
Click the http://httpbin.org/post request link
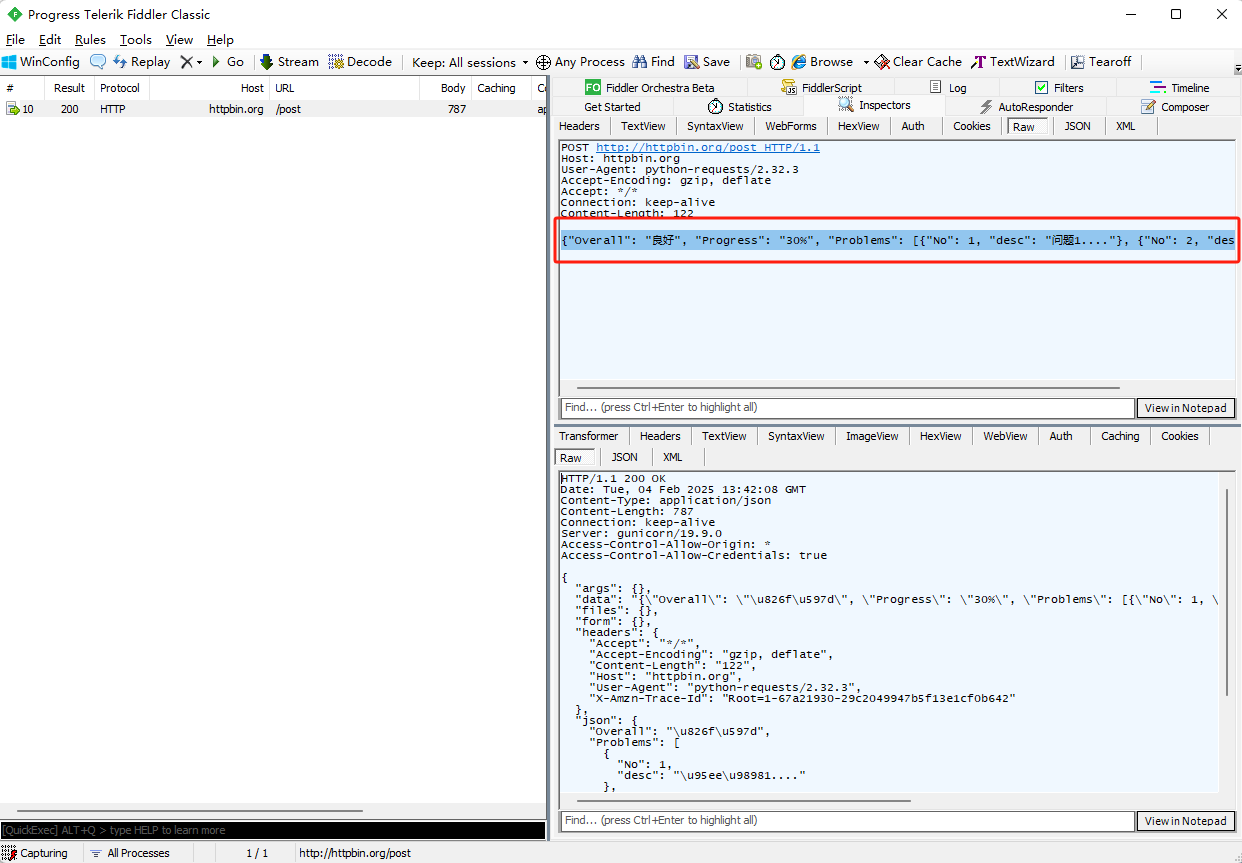[708, 147]
